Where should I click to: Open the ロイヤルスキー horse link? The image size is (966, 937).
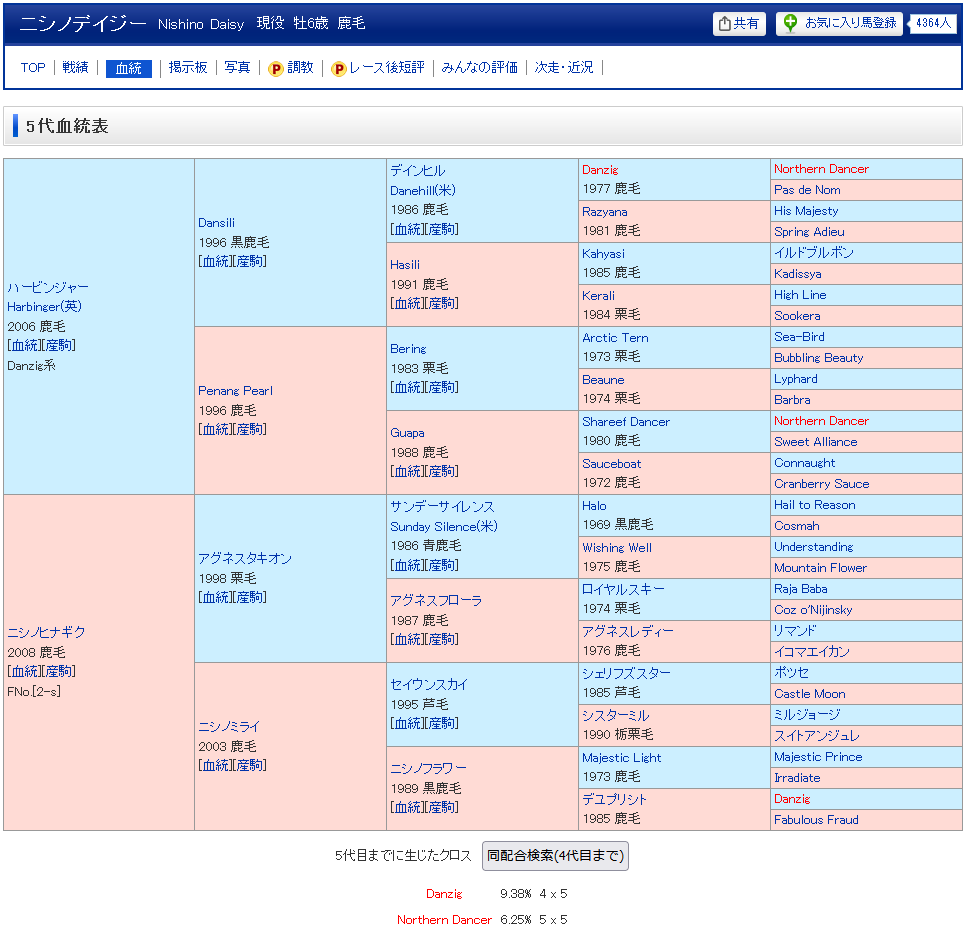(x=623, y=590)
